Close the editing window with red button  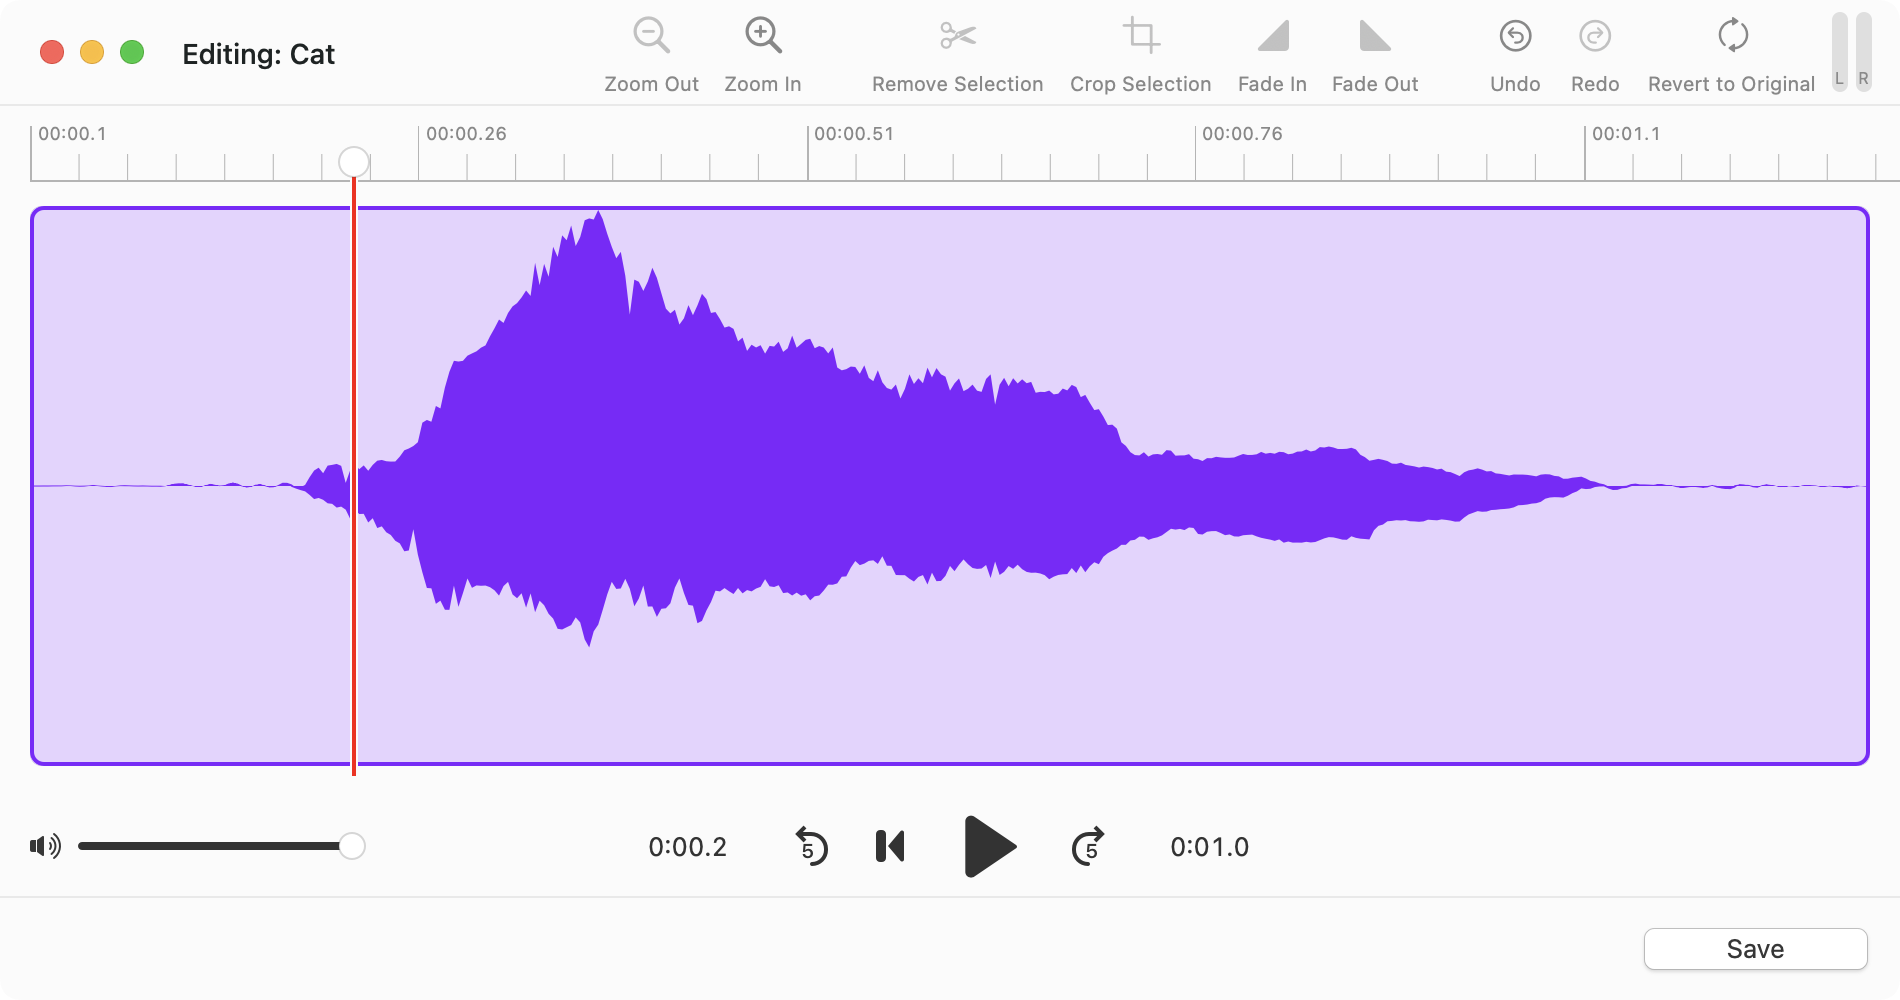[x=52, y=52]
